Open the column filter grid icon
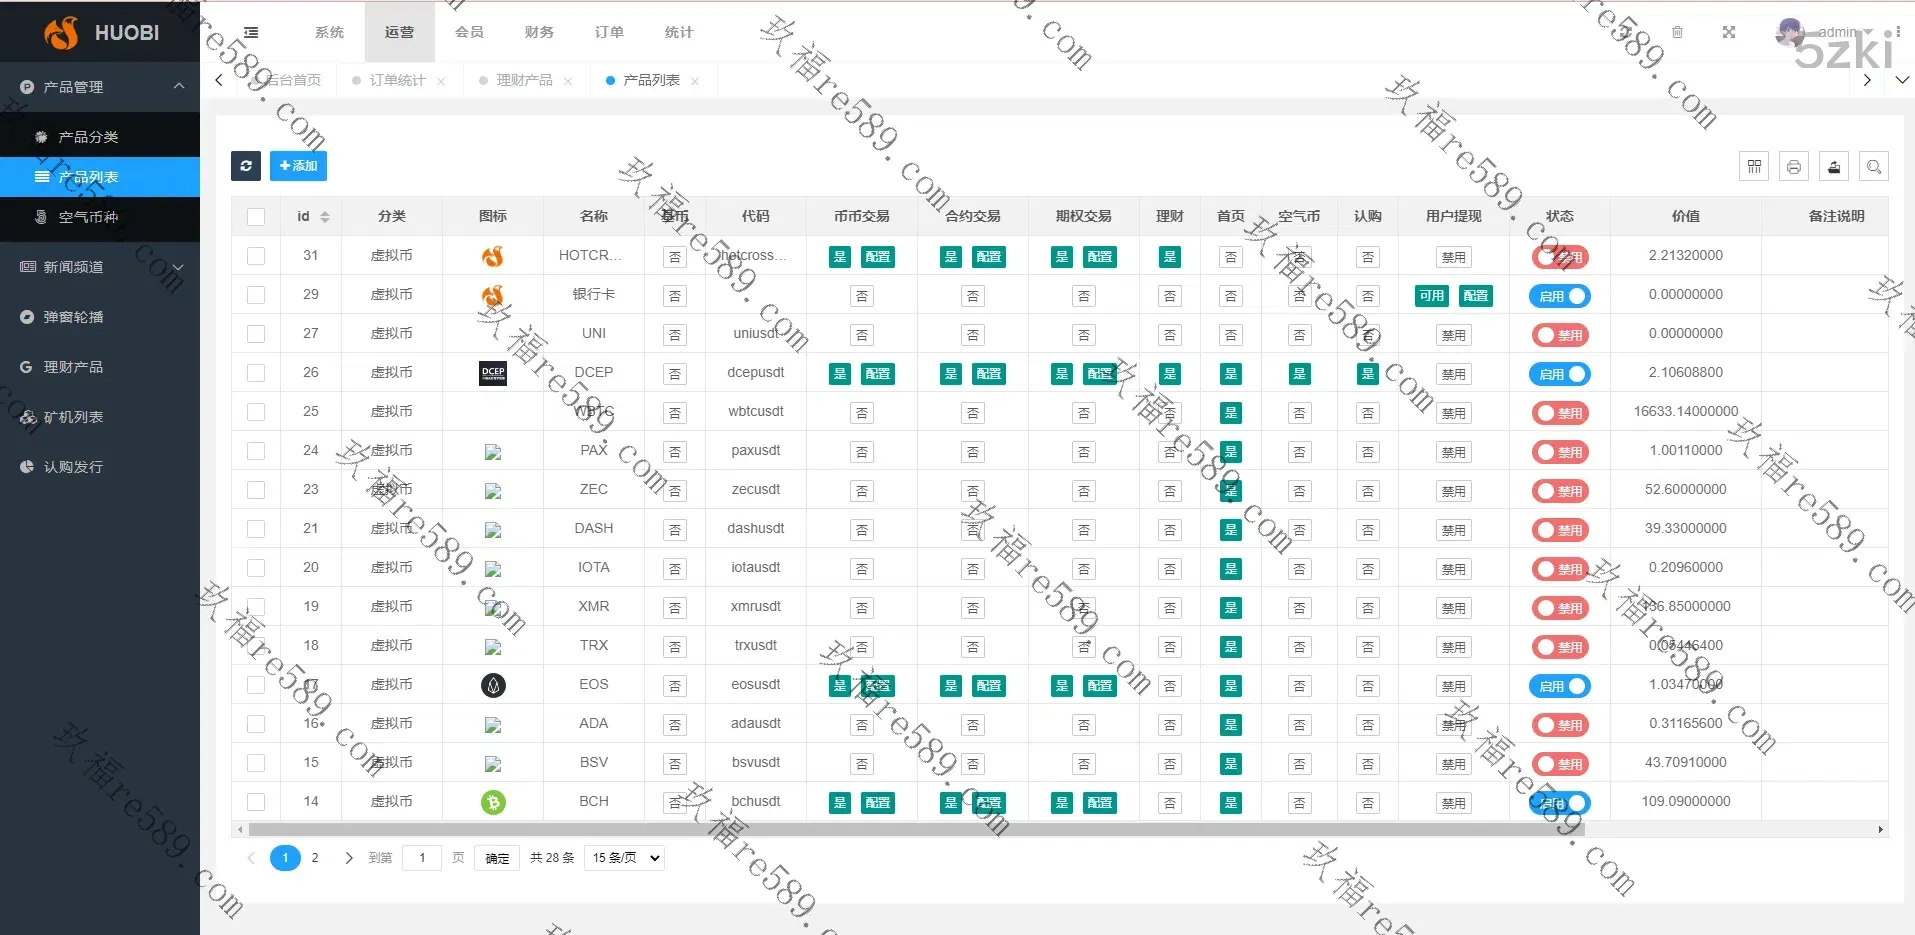1915x935 pixels. click(x=1754, y=167)
